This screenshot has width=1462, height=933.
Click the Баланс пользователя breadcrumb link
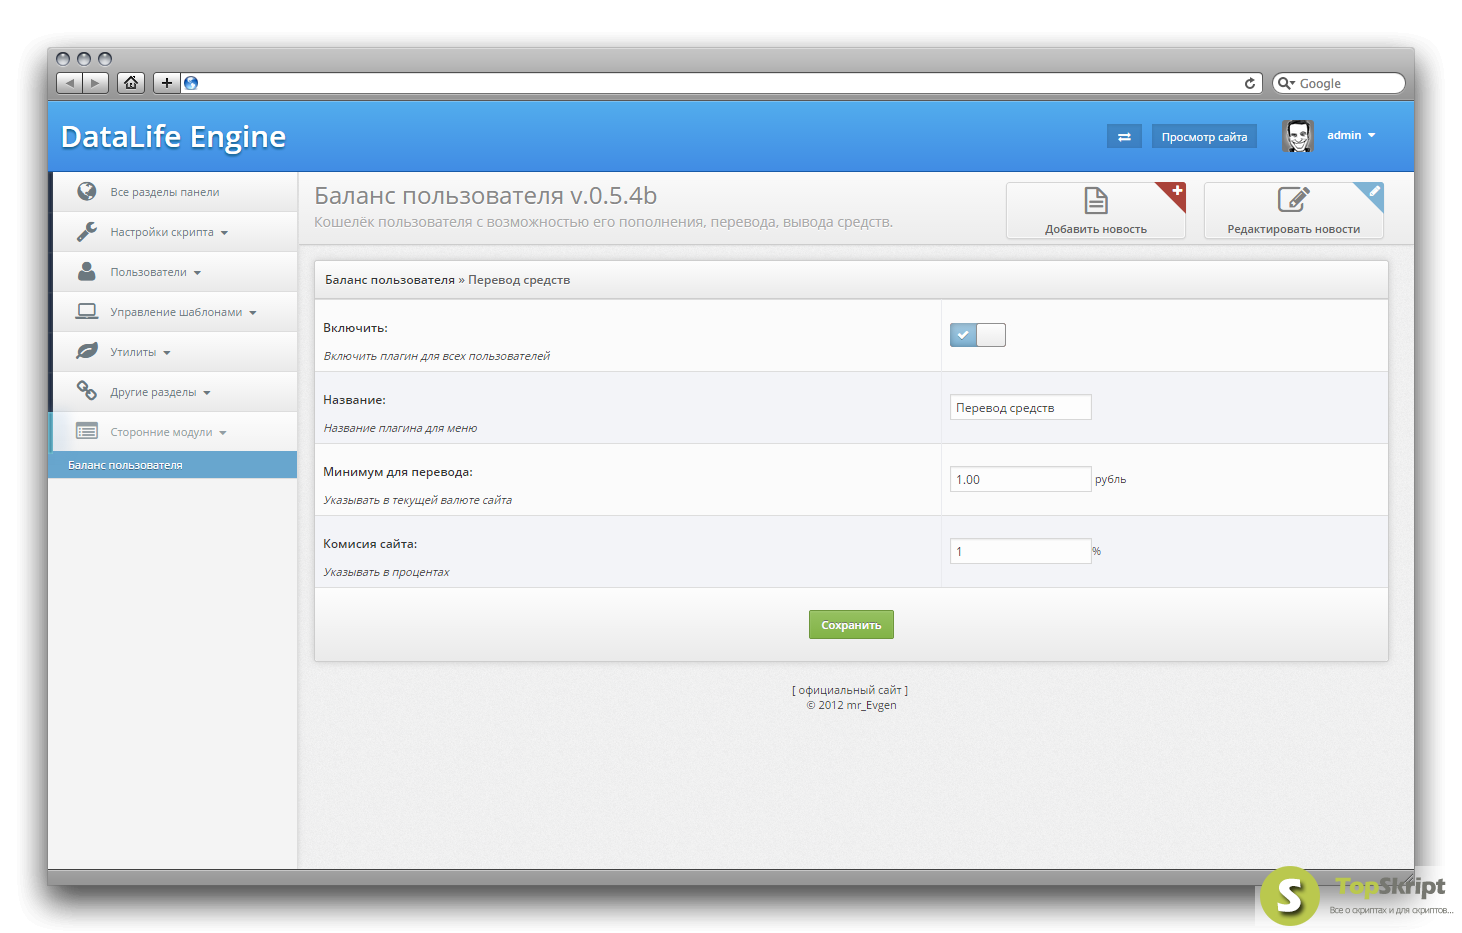coord(390,280)
